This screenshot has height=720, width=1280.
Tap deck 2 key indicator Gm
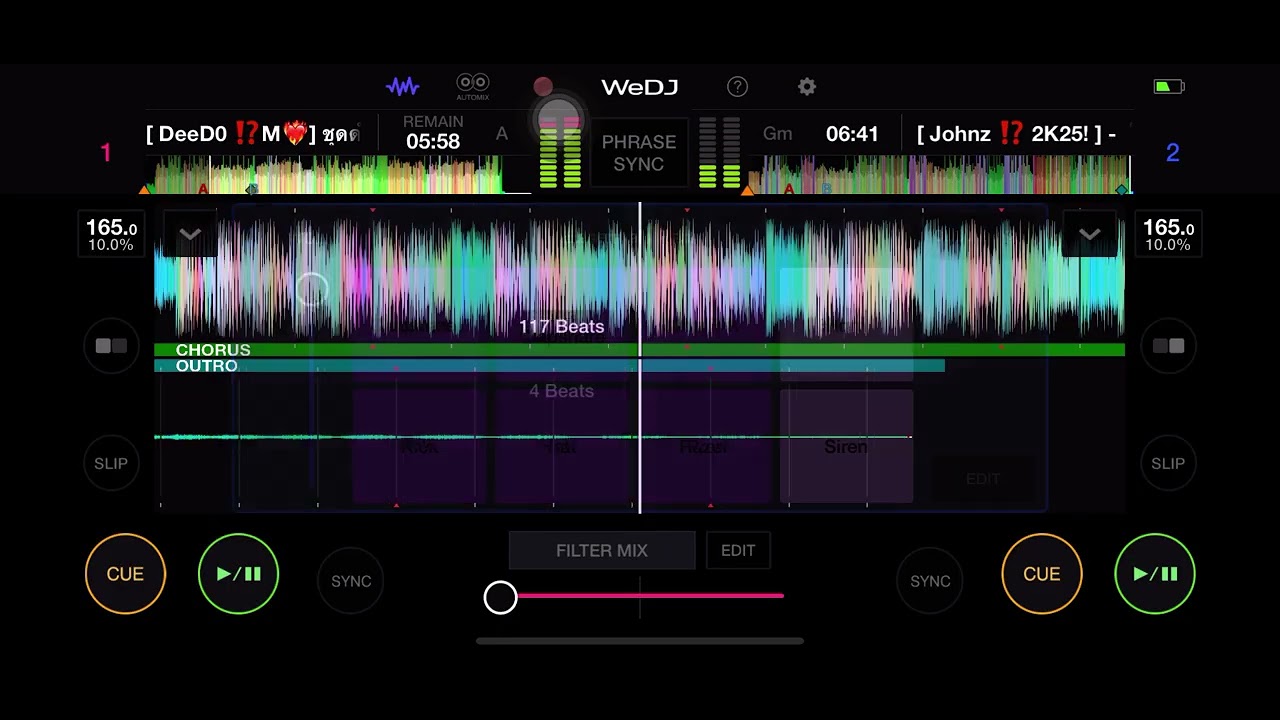pyautogui.click(x=778, y=134)
